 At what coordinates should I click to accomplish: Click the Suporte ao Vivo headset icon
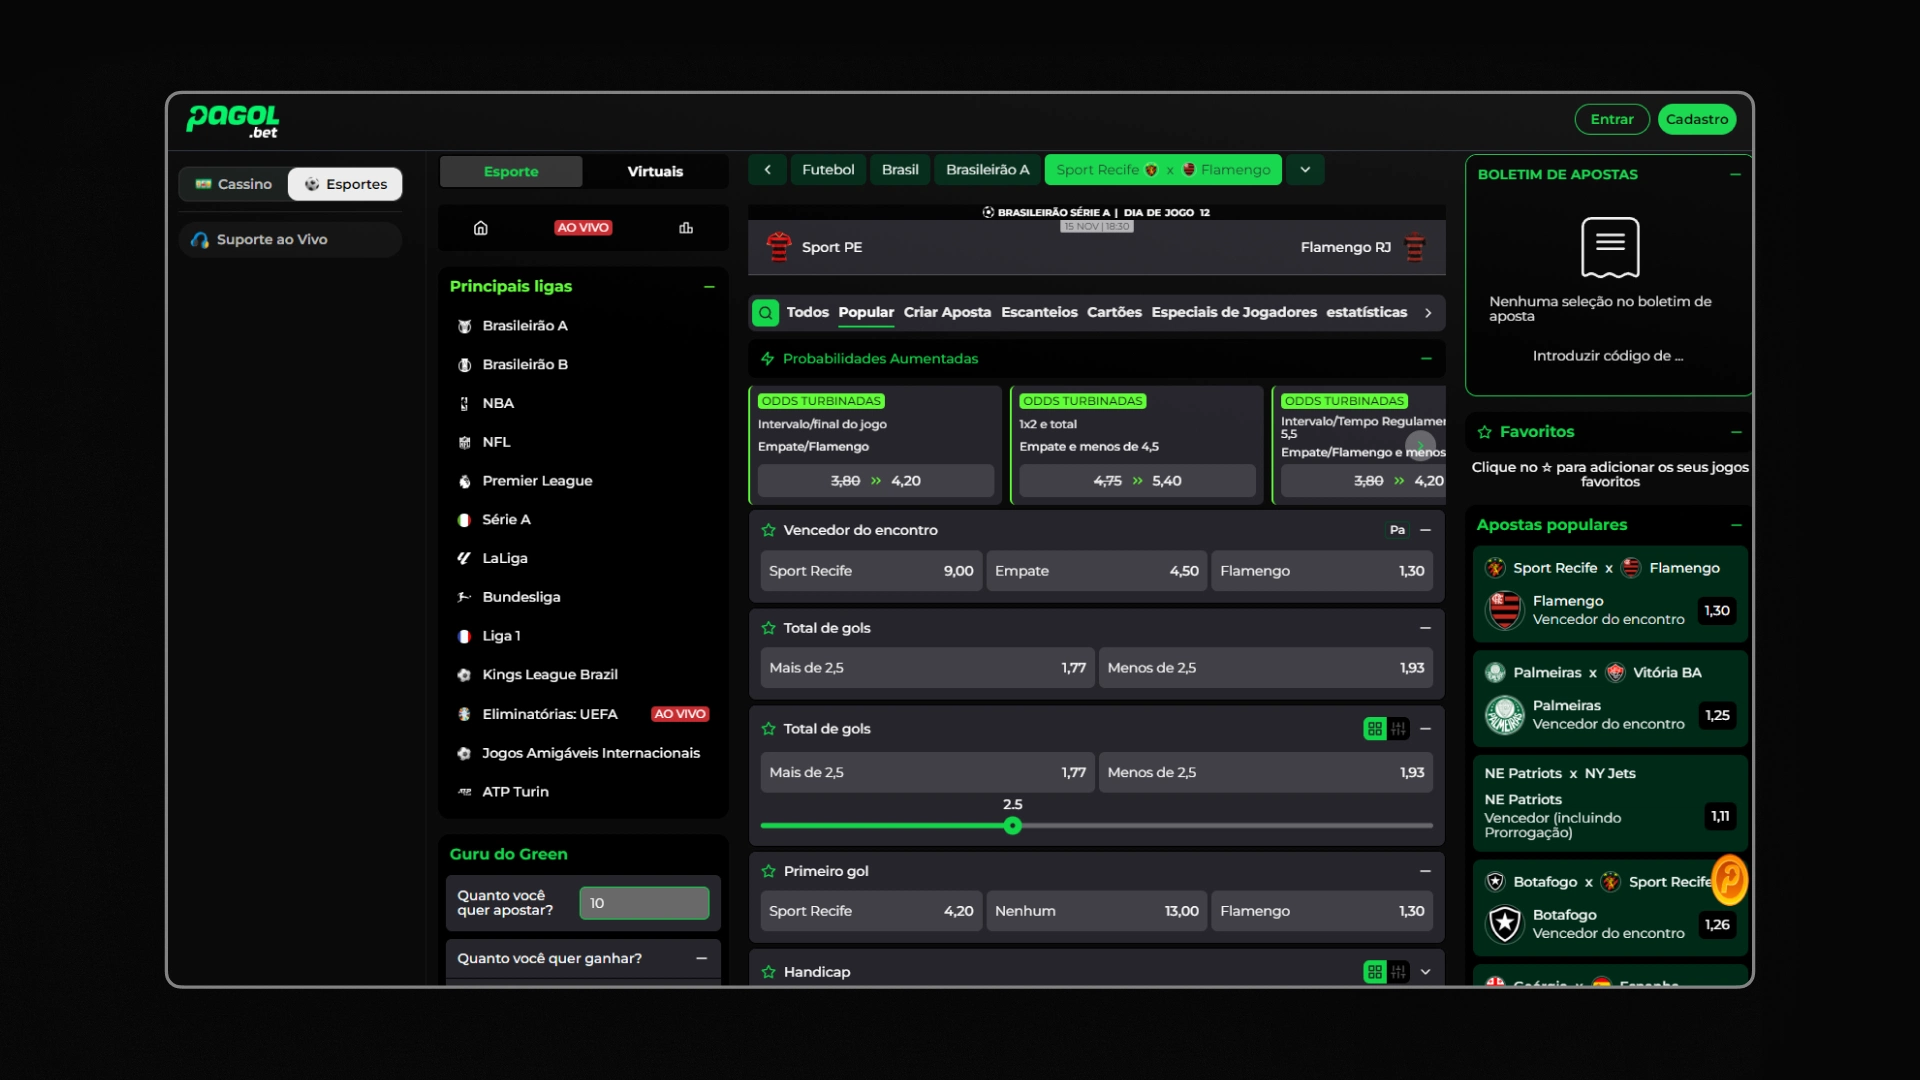(200, 240)
